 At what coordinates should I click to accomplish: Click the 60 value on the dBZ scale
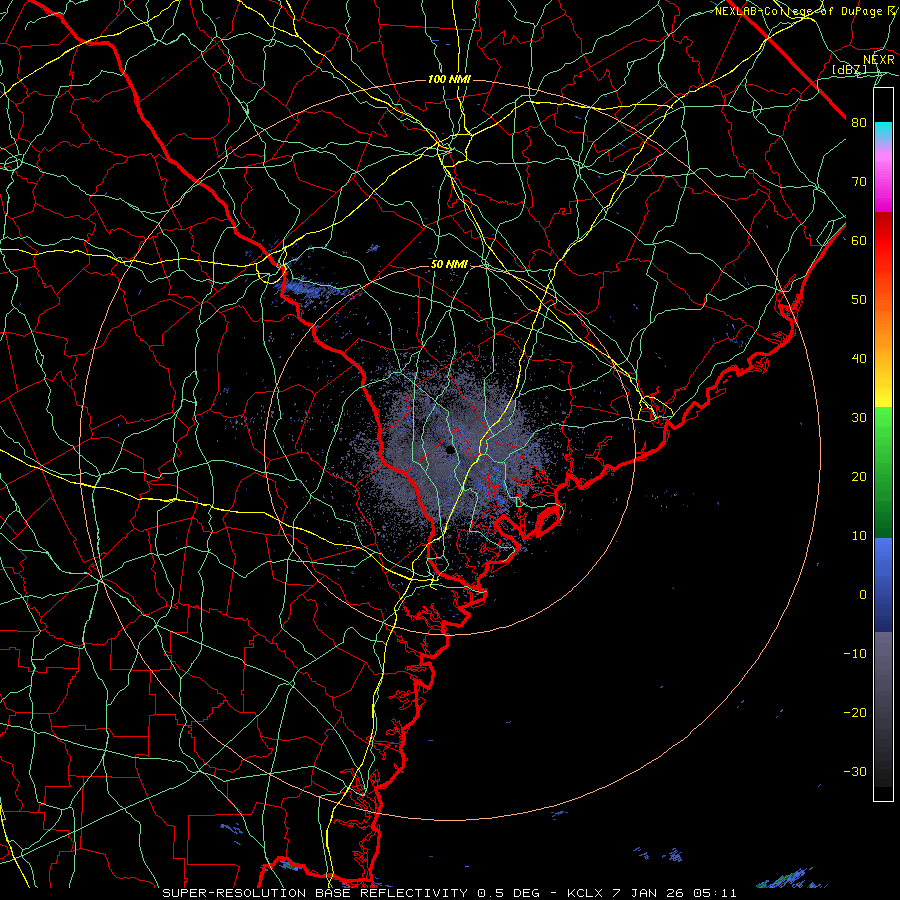pos(859,240)
